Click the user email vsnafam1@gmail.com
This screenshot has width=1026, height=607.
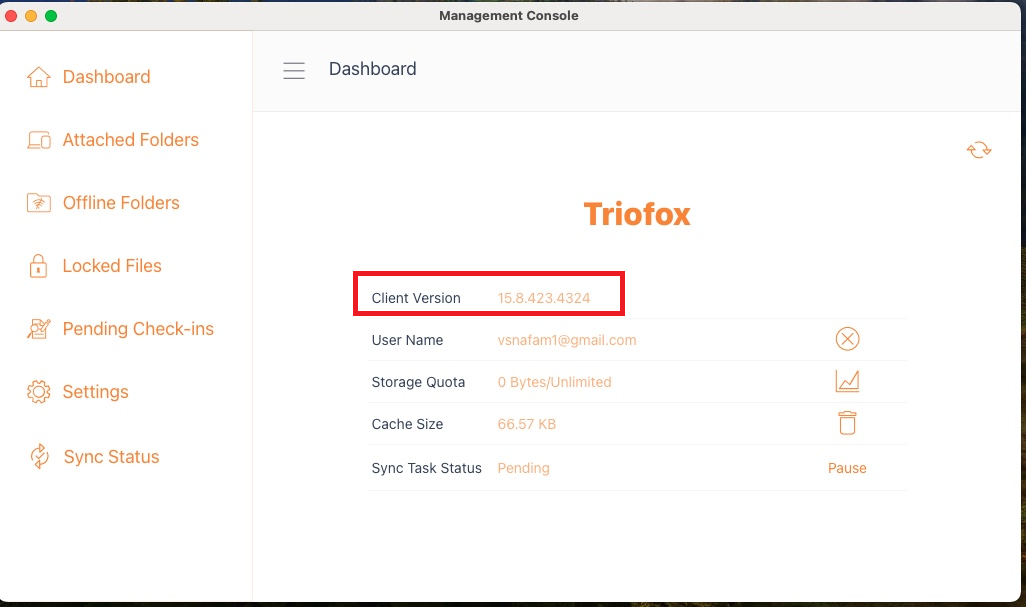click(x=567, y=340)
